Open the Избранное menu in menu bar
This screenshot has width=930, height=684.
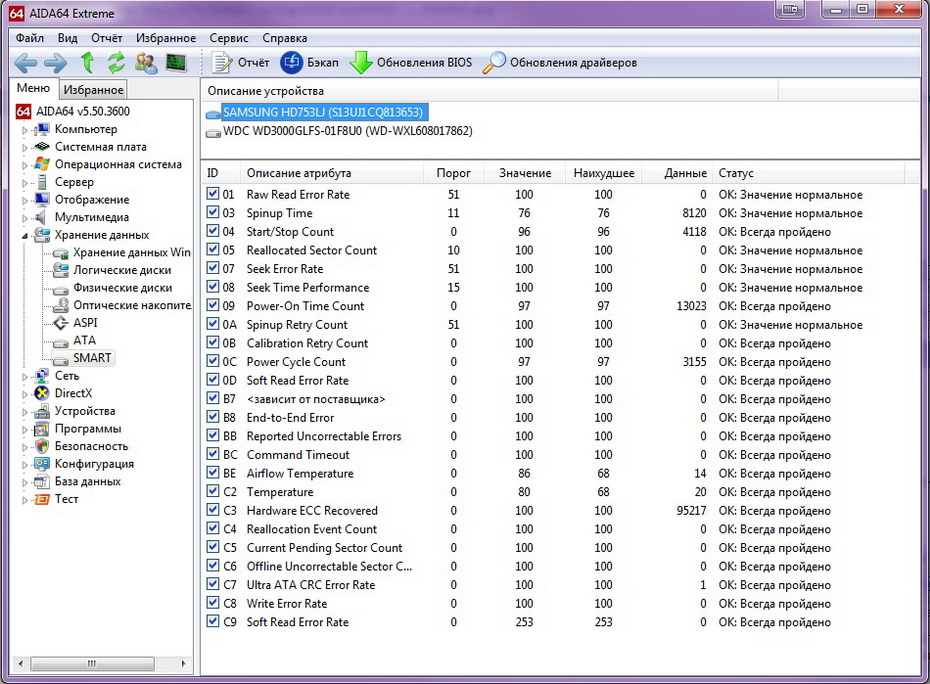pyautogui.click(x=166, y=38)
